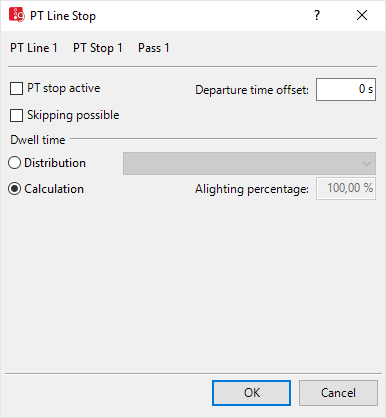The width and height of the screenshot is (386, 418).
Task: Click the Alighting percentage value box
Action: point(346,189)
